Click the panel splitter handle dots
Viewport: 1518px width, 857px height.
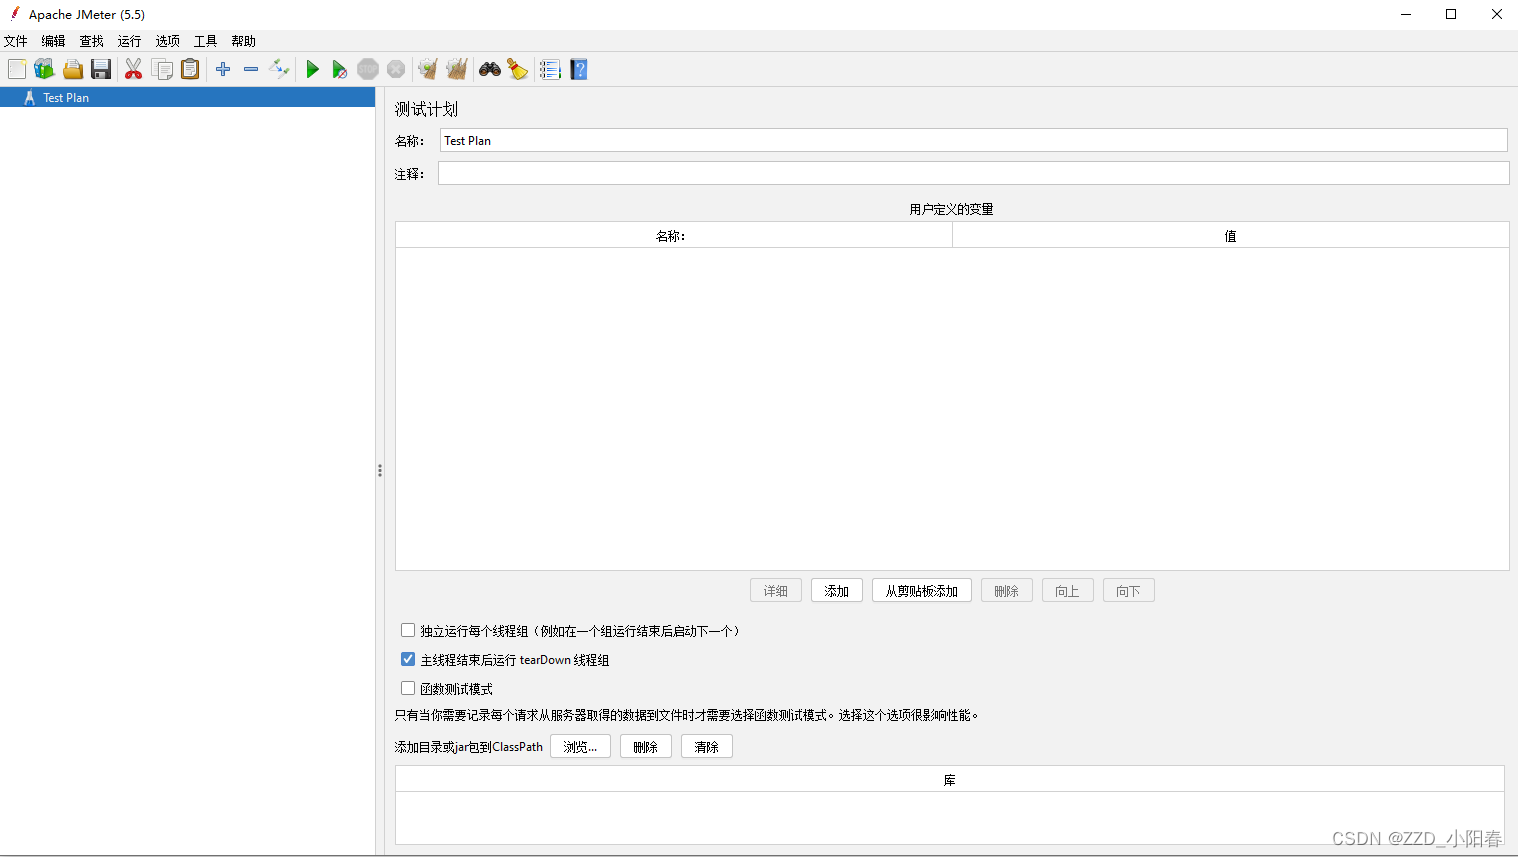click(380, 470)
